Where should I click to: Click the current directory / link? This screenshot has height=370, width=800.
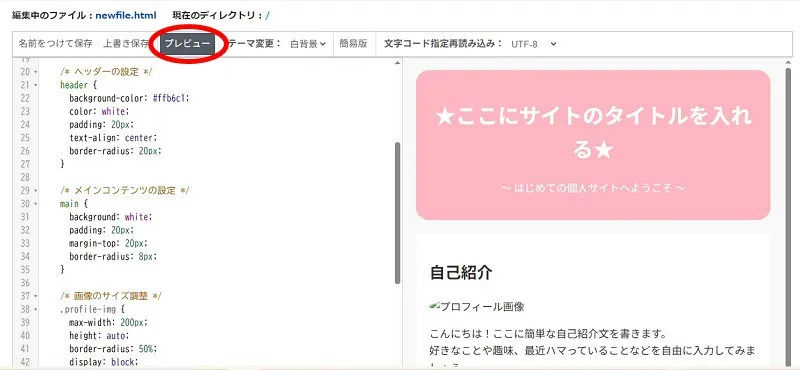coord(267,15)
